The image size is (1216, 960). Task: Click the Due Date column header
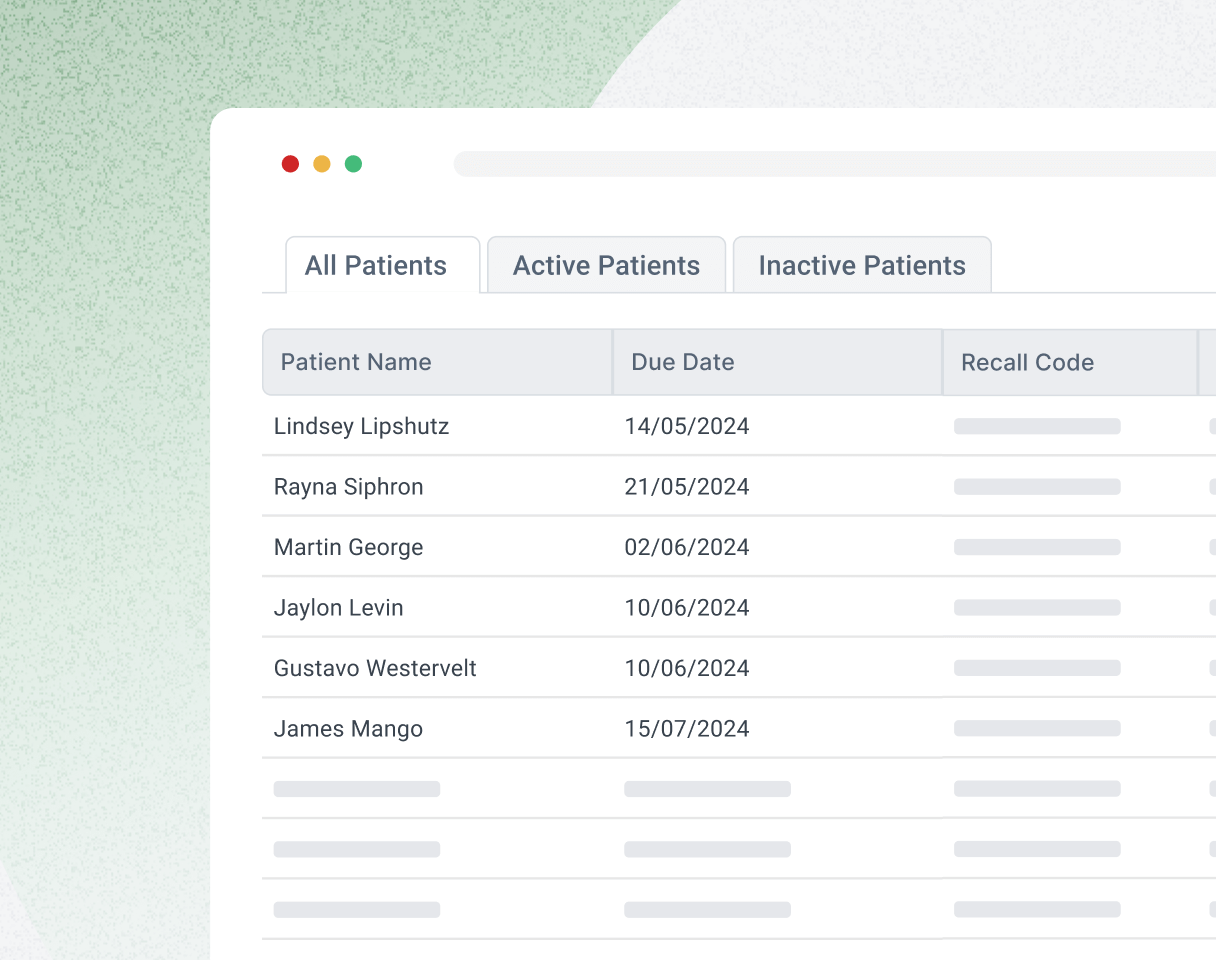point(683,362)
